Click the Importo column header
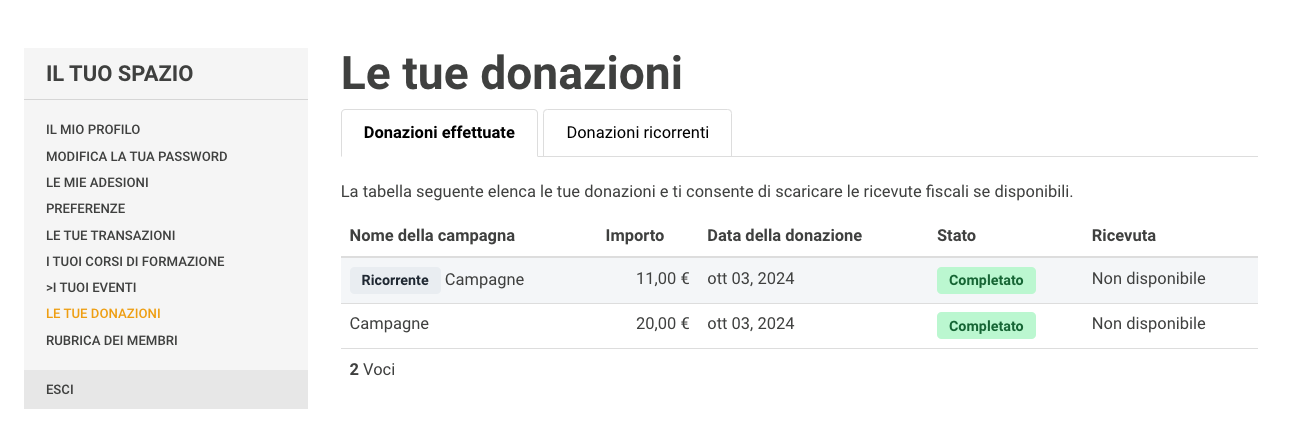Viewport: 1312px width, 447px height. tap(635, 236)
